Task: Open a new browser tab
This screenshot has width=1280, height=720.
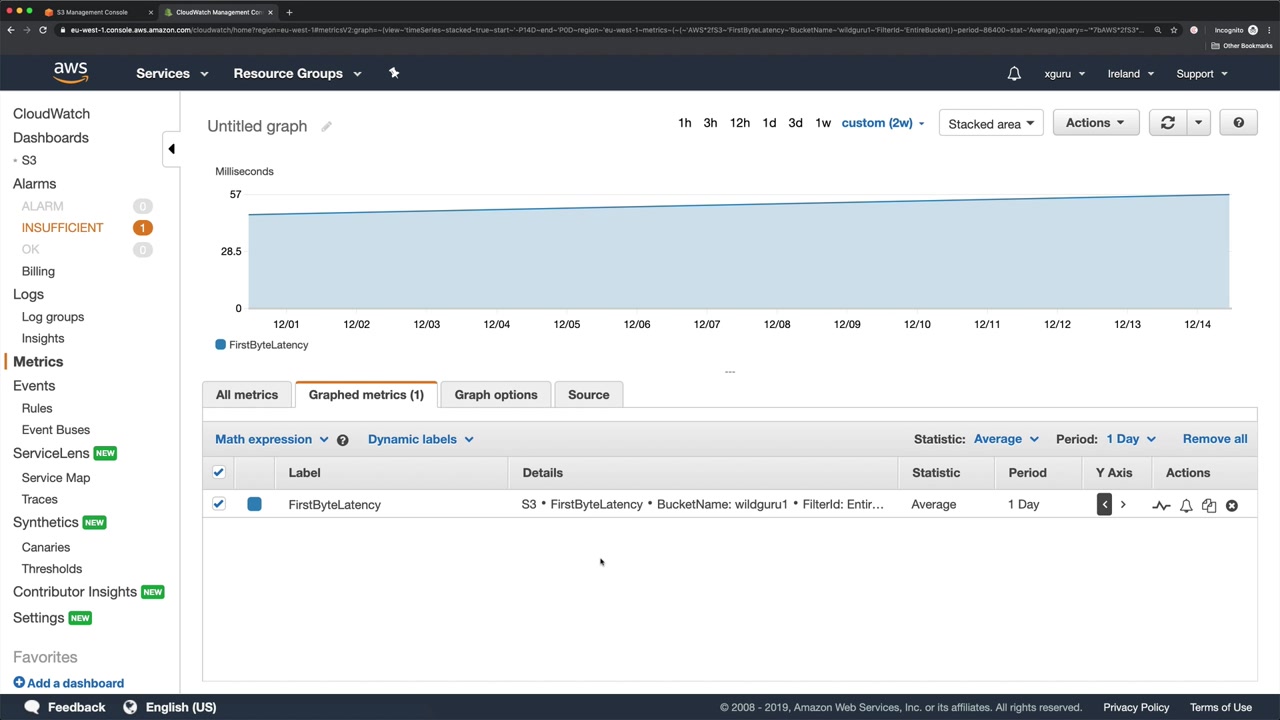Action: pos(289,12)
